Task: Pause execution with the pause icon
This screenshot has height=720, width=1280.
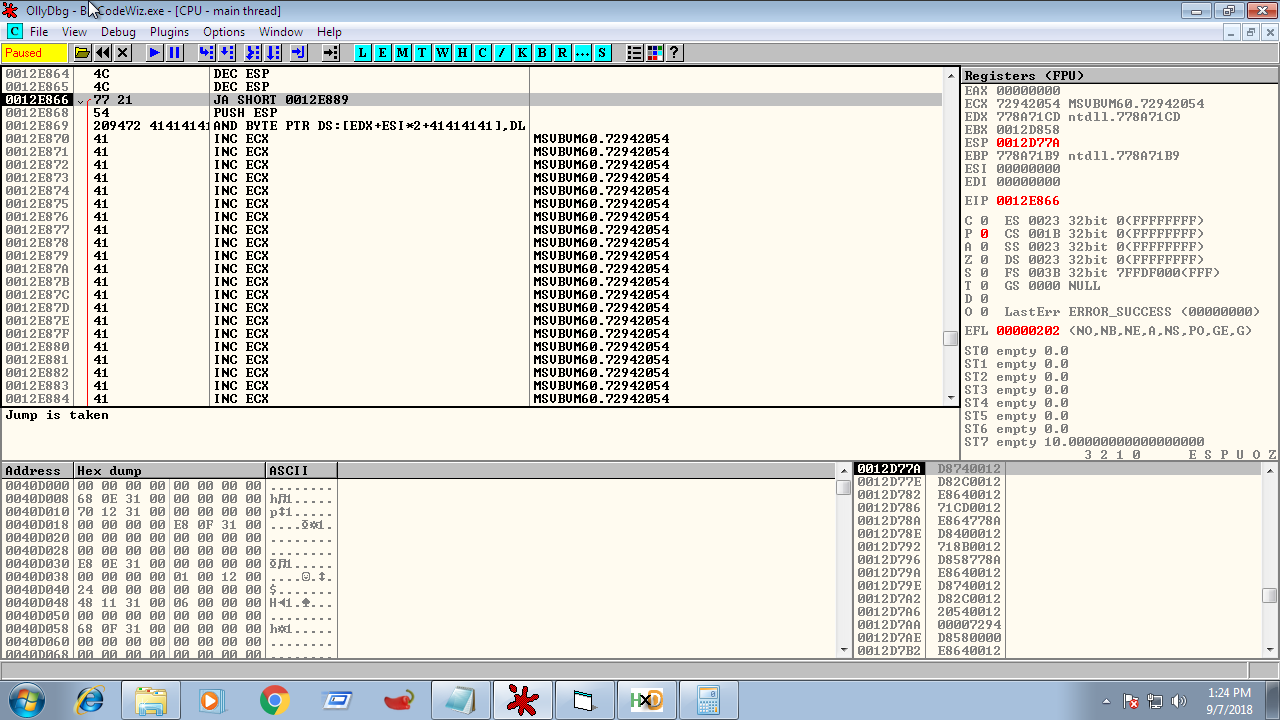Action: [175, 53]
